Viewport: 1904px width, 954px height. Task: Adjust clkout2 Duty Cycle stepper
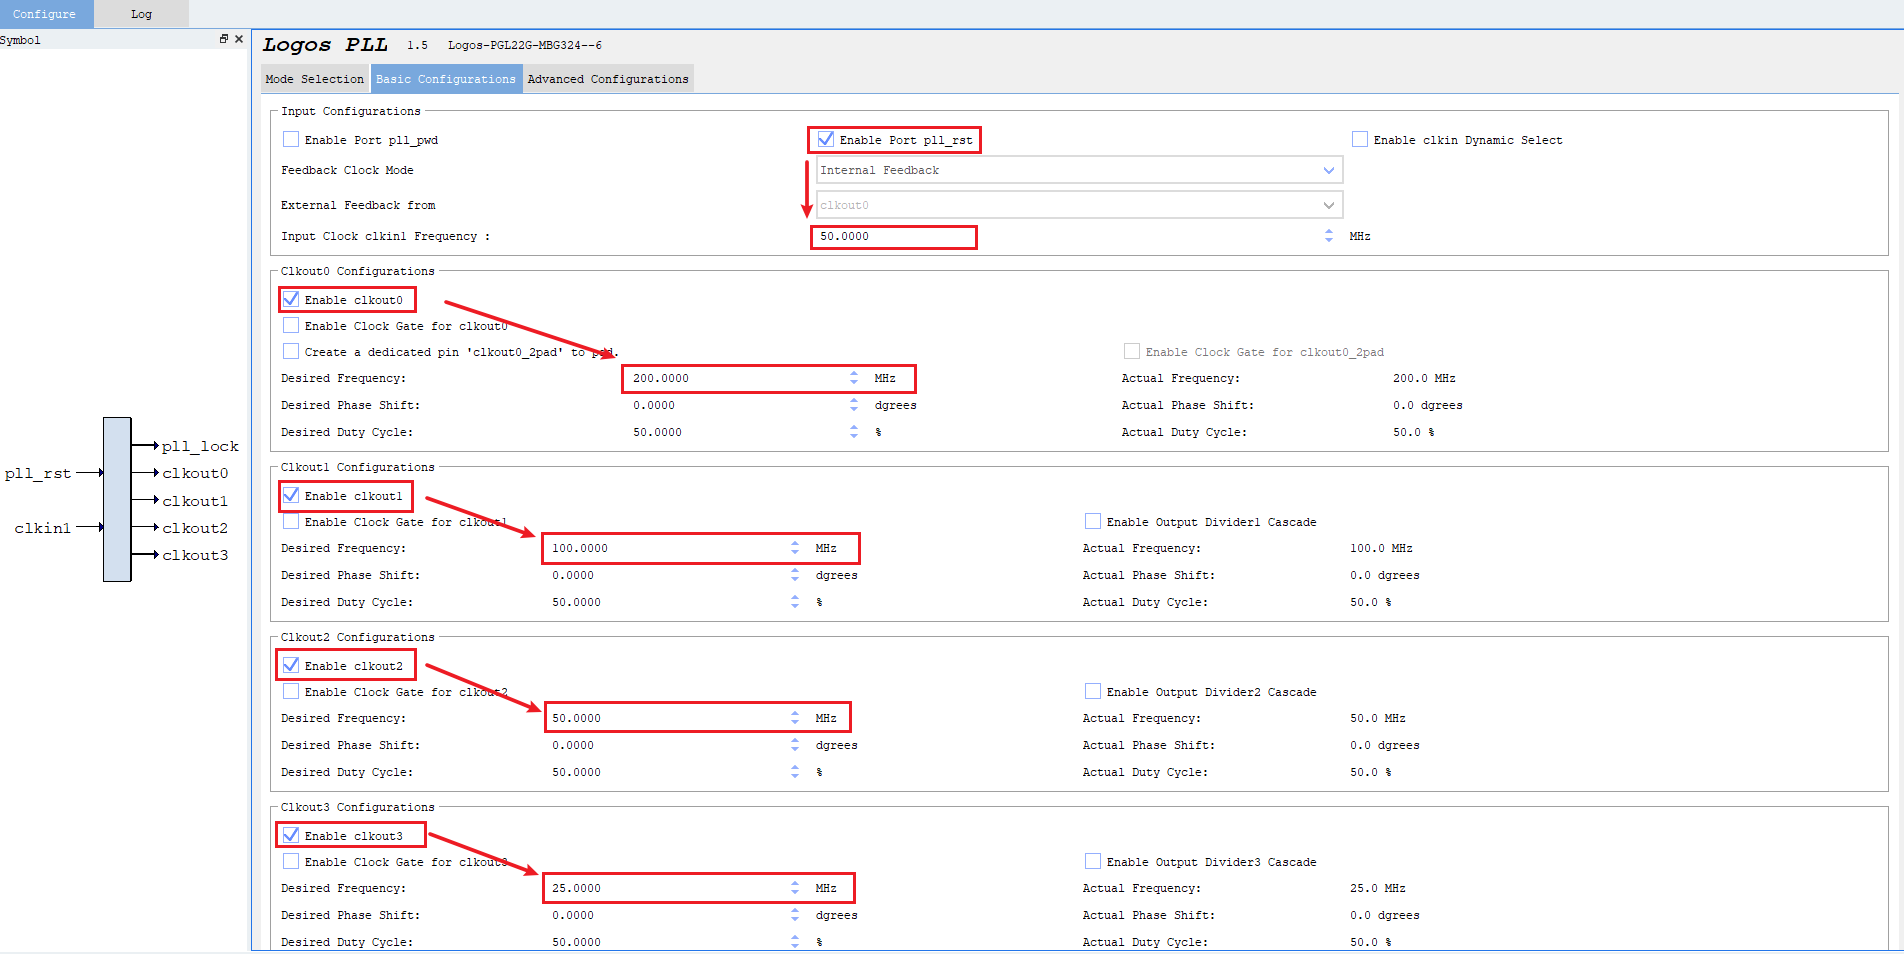point(795,772)
